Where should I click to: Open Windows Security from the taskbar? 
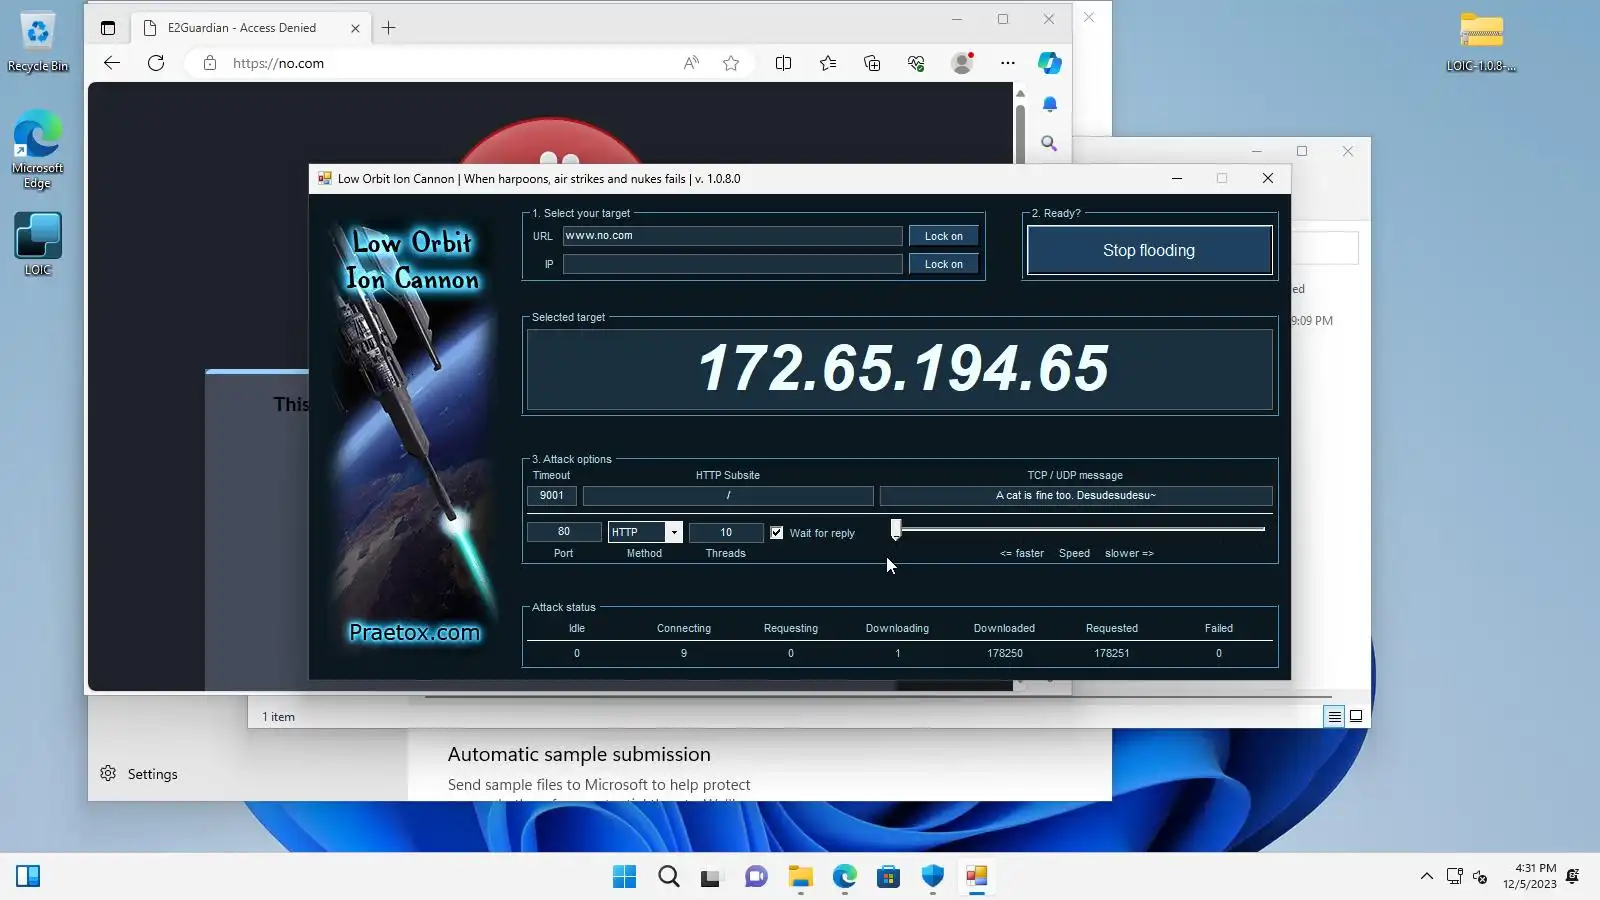pyautogui.click(x=933, y=877)
